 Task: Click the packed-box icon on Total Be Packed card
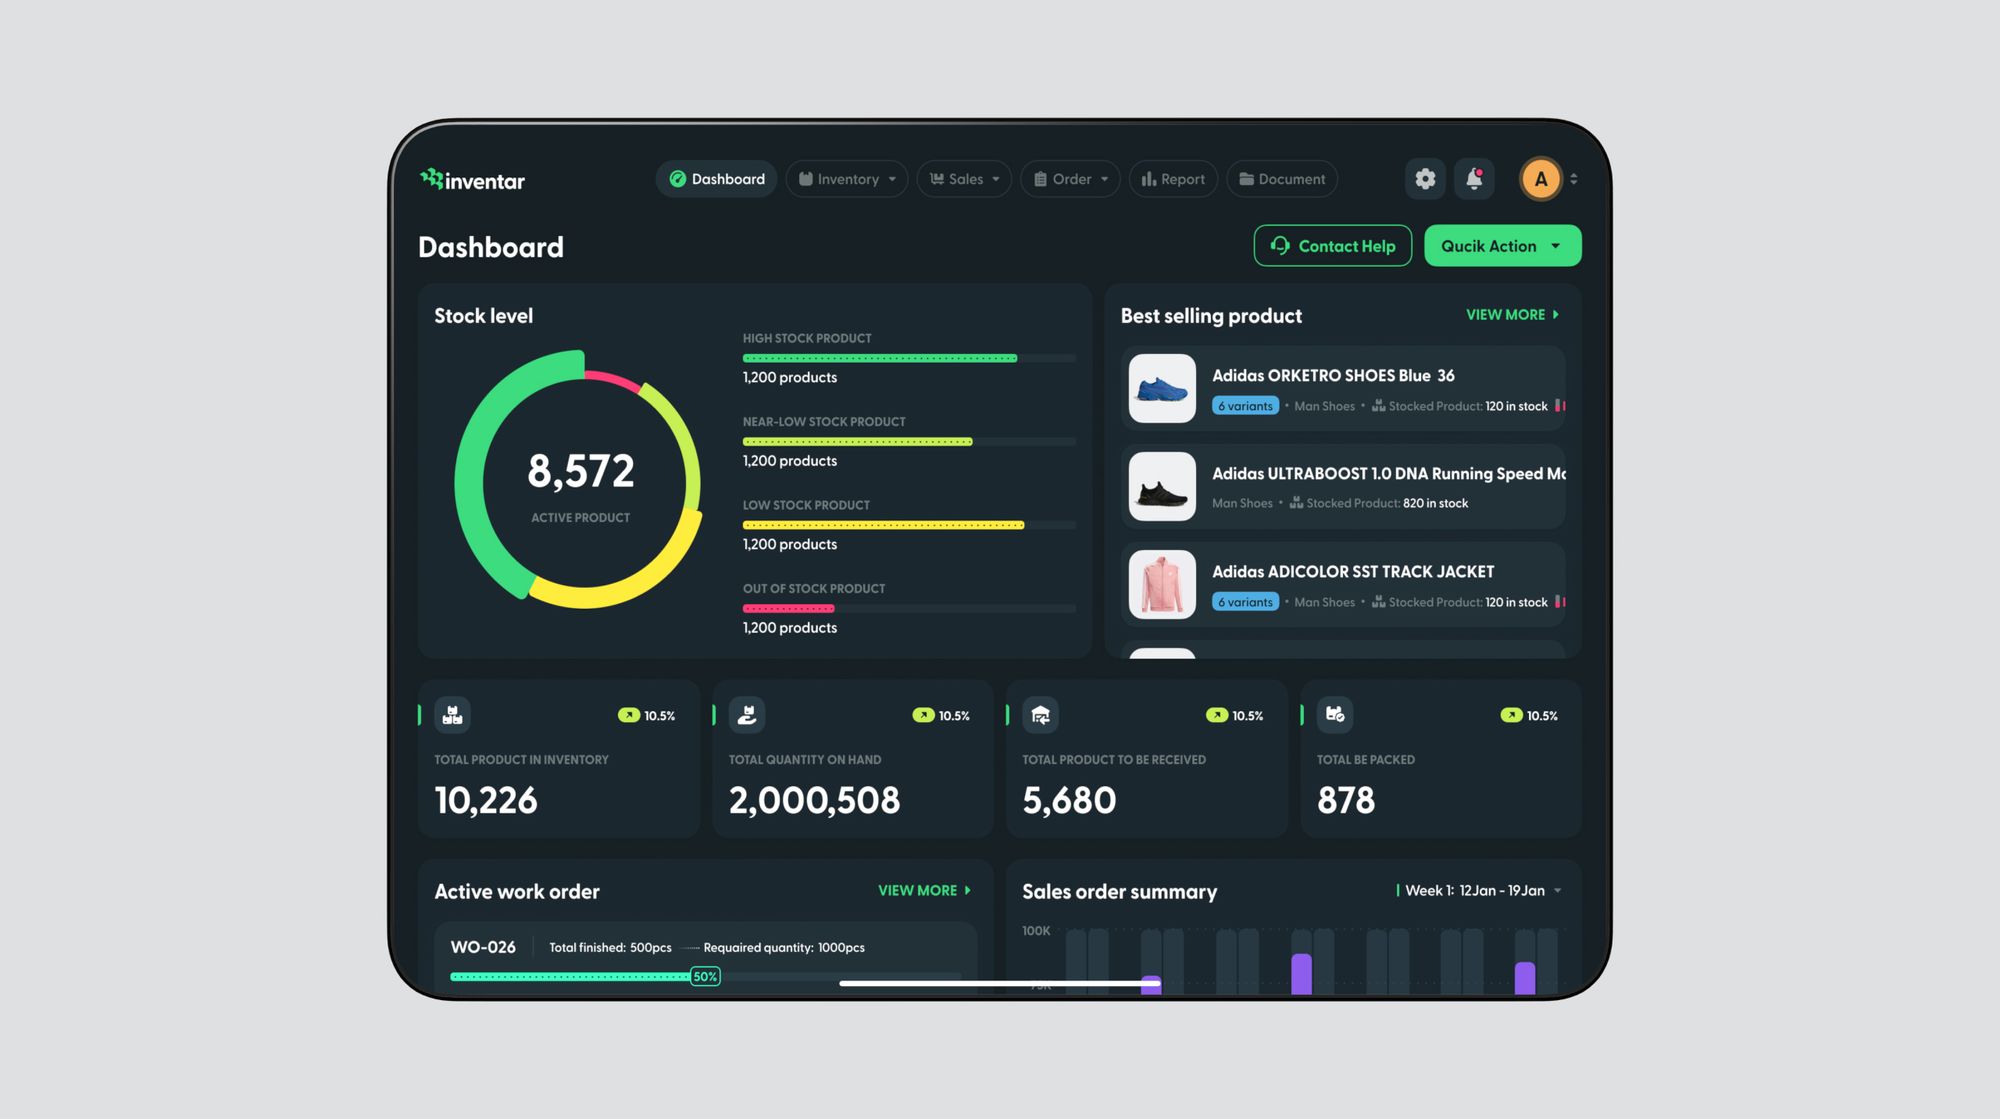[1334, 715]
